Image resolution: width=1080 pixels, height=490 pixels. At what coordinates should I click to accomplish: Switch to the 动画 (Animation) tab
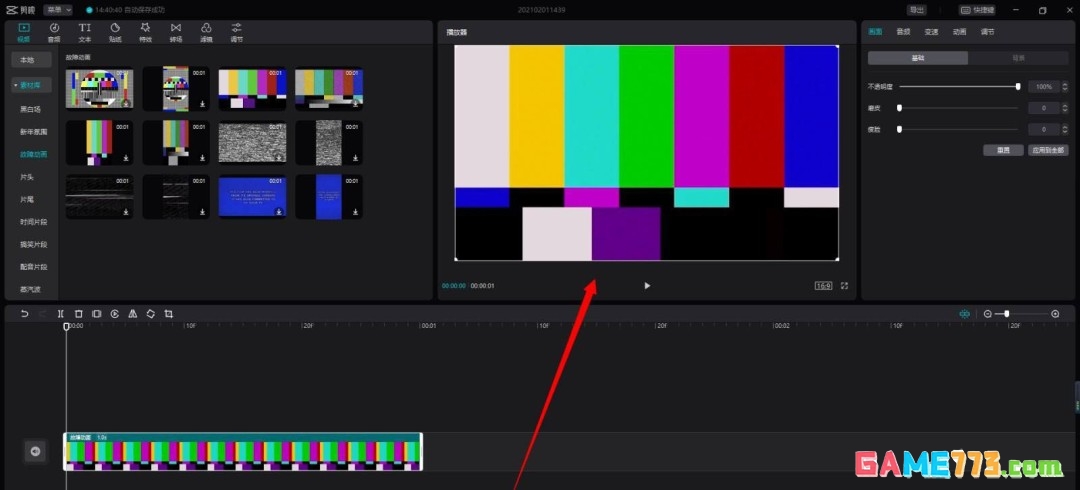(x=959, y=32)
